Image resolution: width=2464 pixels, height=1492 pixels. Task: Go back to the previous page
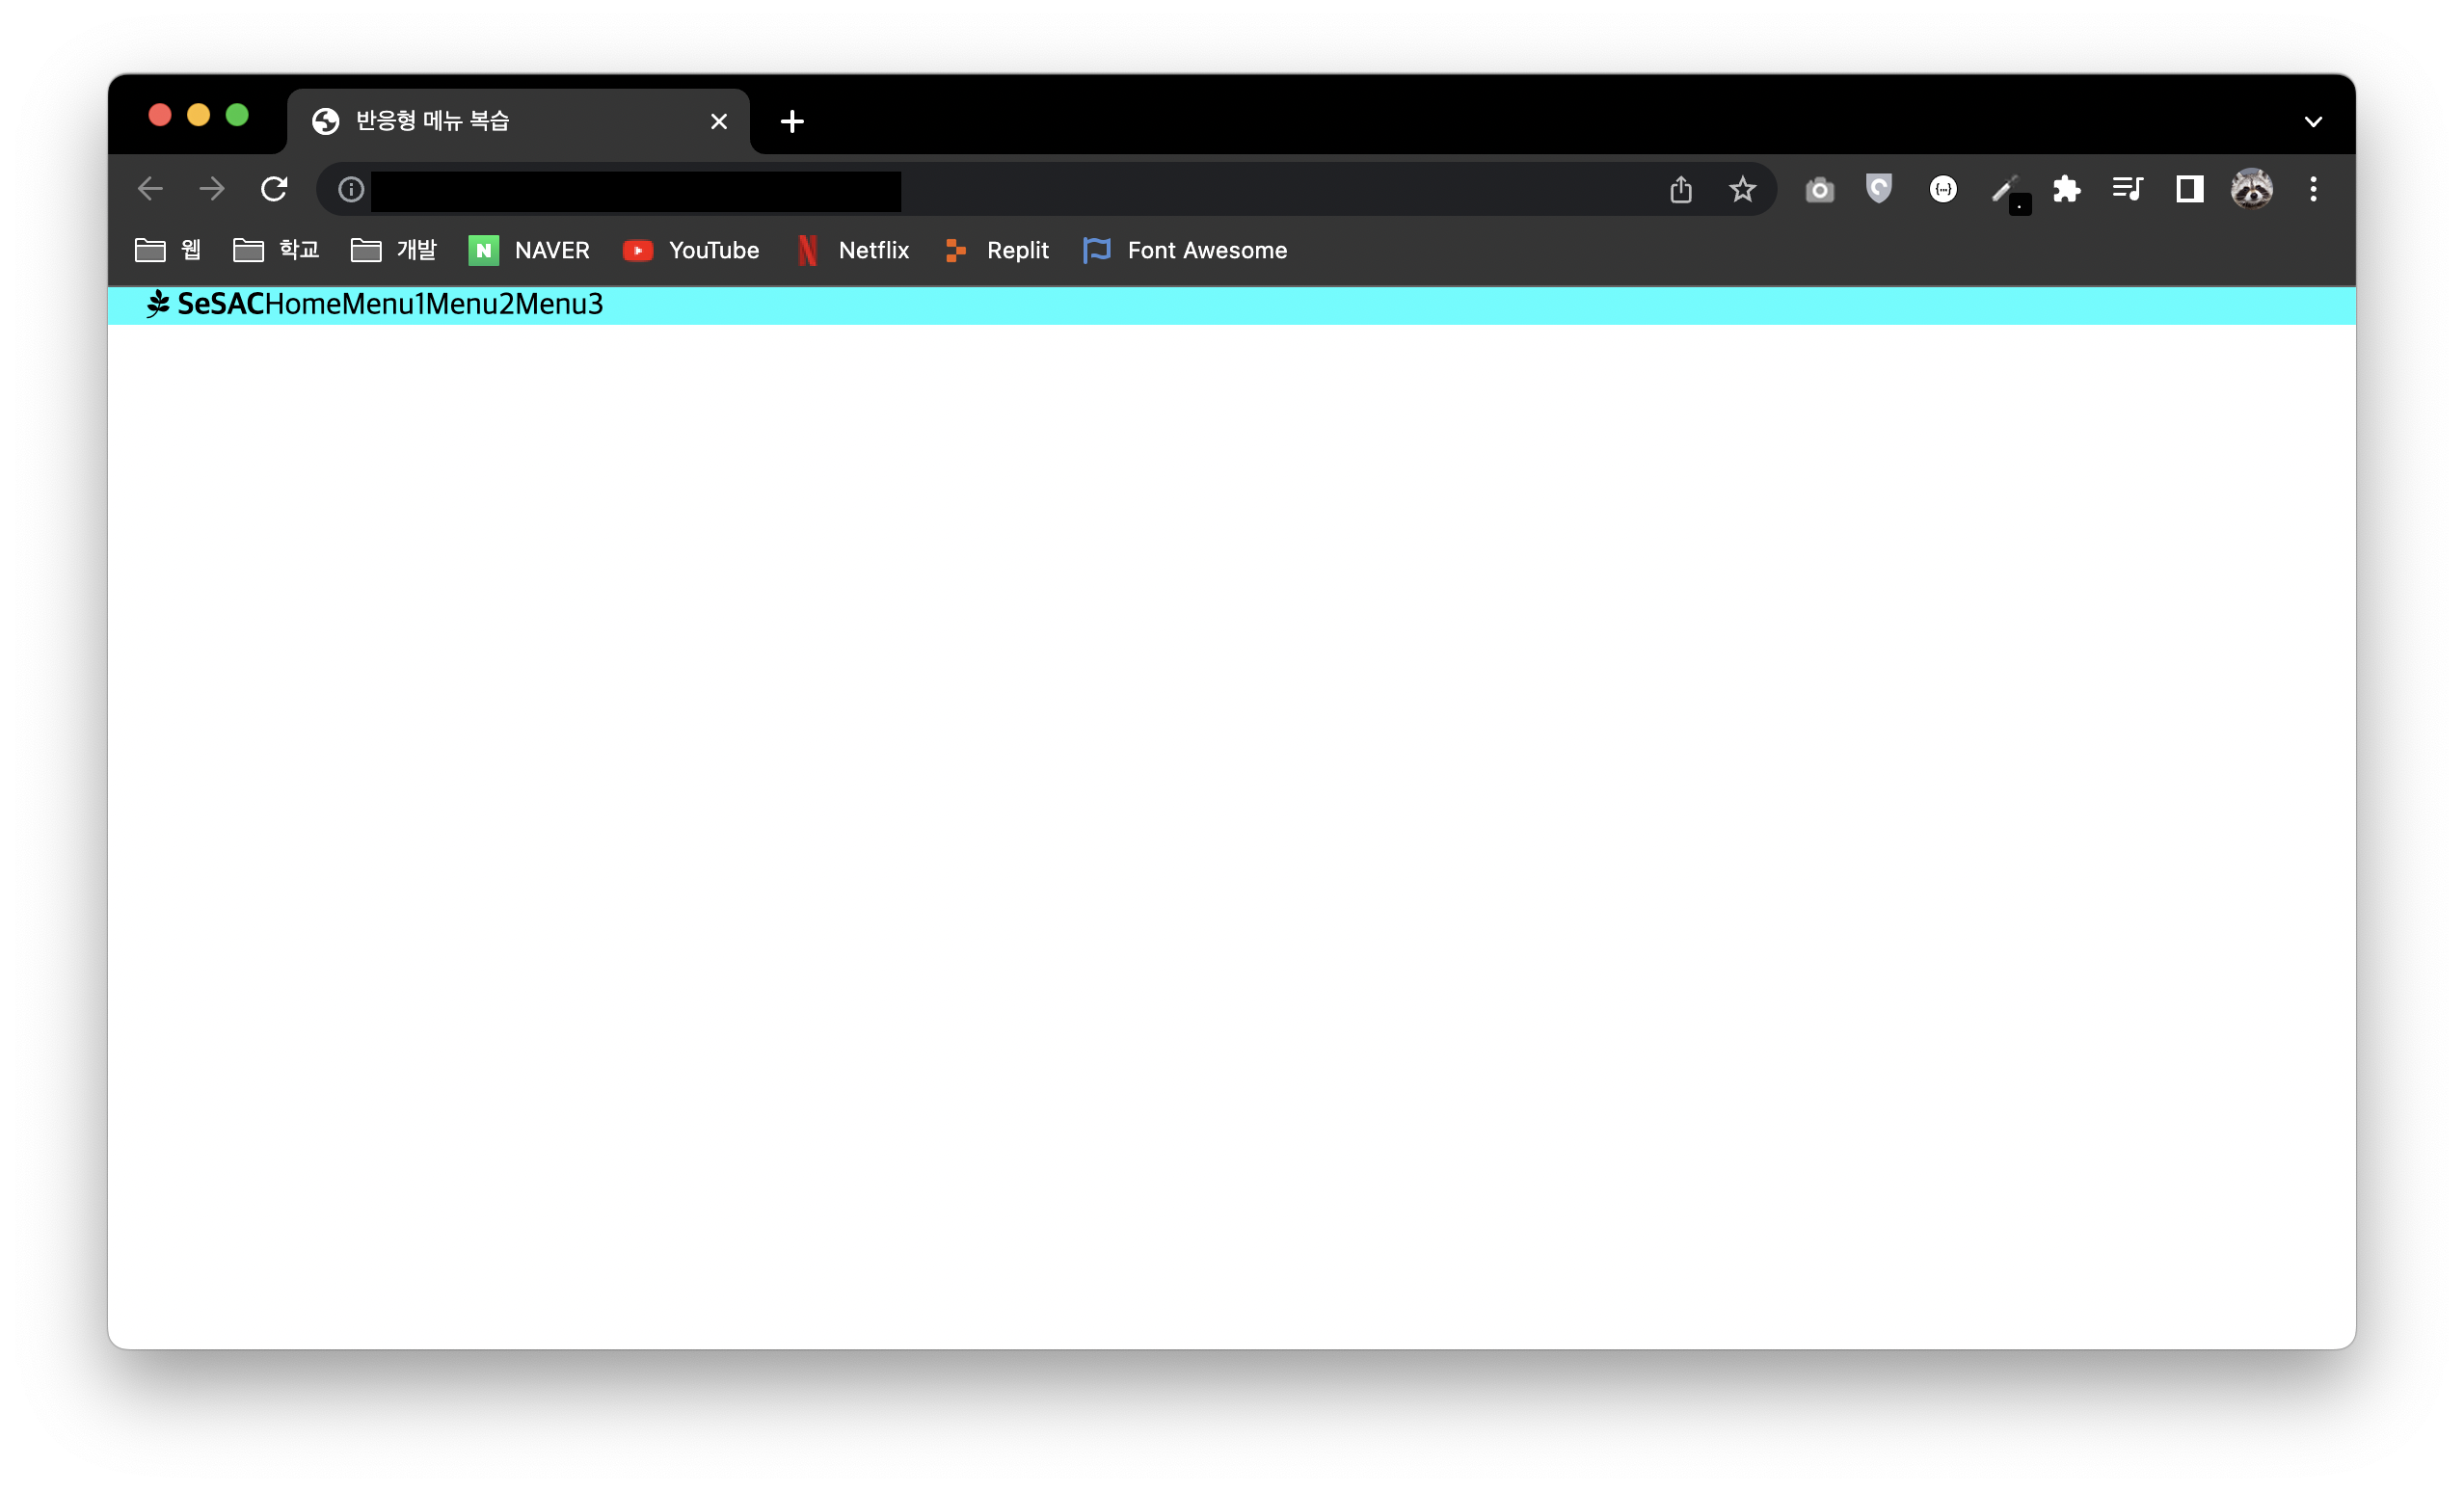(x=150, y=189)
